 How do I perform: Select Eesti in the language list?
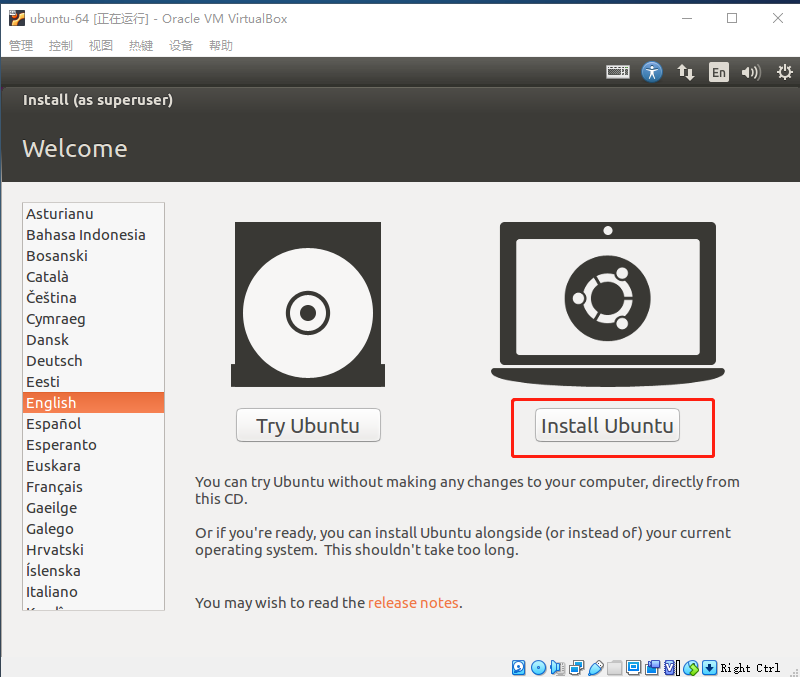click(93, 382)
